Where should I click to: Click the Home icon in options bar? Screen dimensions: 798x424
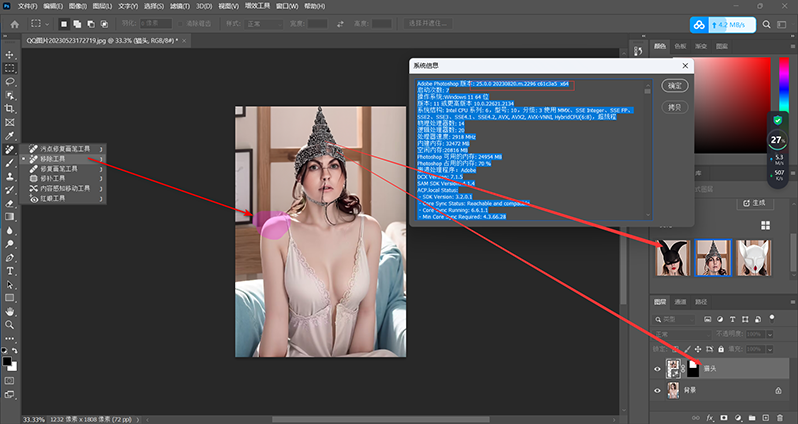[x=15, y=24]
